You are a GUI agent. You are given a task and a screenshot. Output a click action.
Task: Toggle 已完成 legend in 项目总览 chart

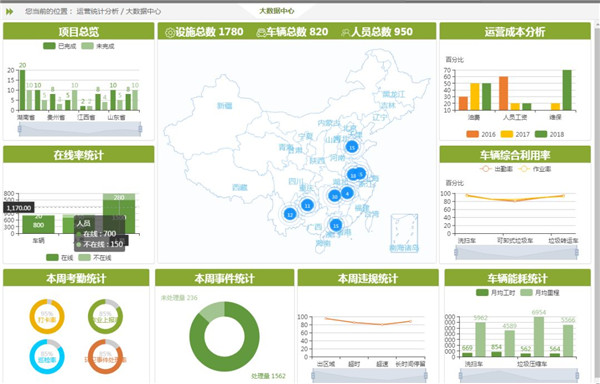point(60,46)
